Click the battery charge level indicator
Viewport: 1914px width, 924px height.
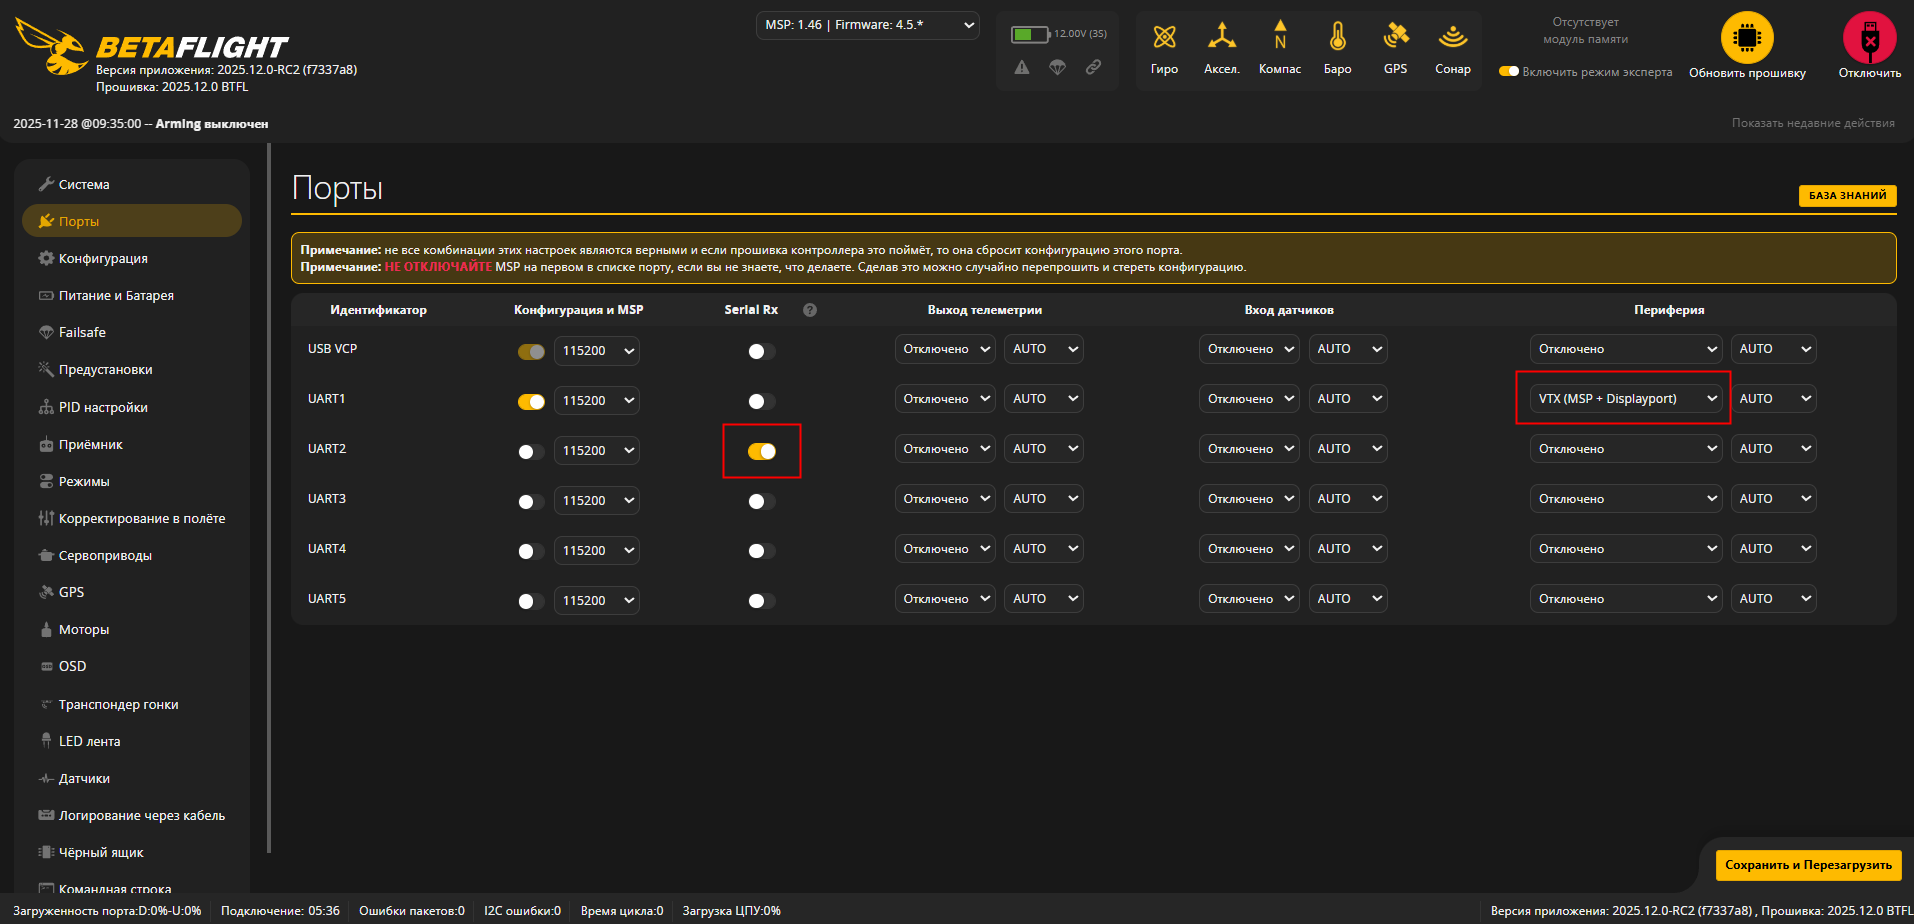coord(1030,32)
